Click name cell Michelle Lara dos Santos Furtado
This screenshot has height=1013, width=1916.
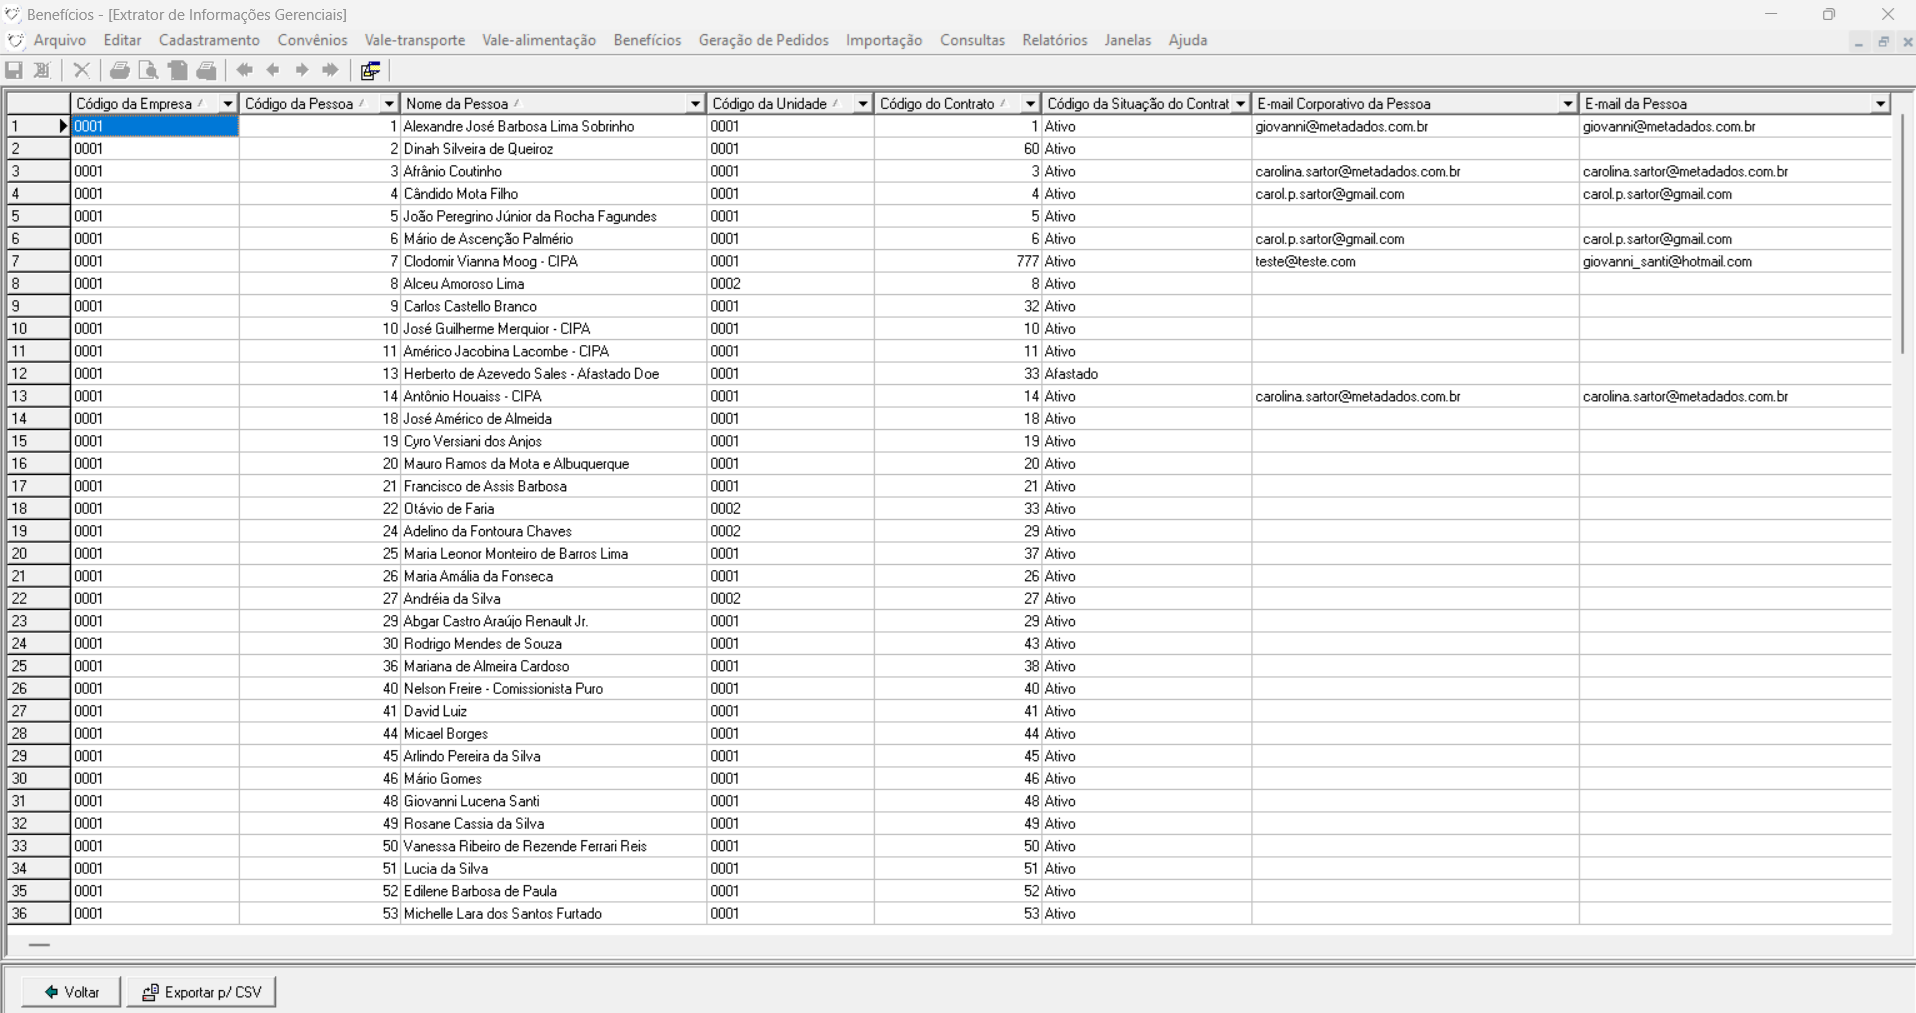[553, 914]
